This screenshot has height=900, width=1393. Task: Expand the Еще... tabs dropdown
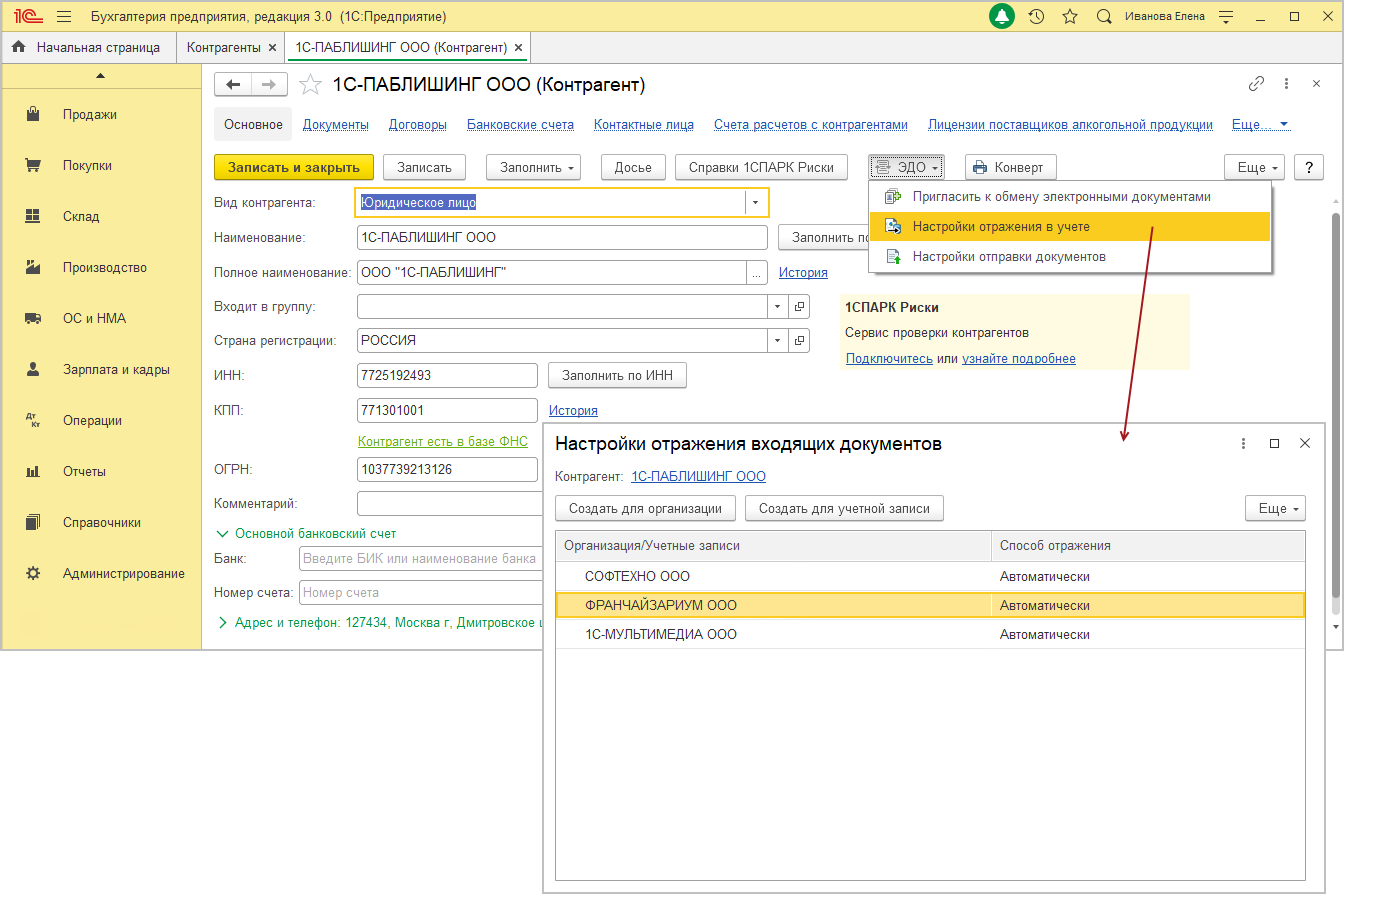tap(1260, 125)
